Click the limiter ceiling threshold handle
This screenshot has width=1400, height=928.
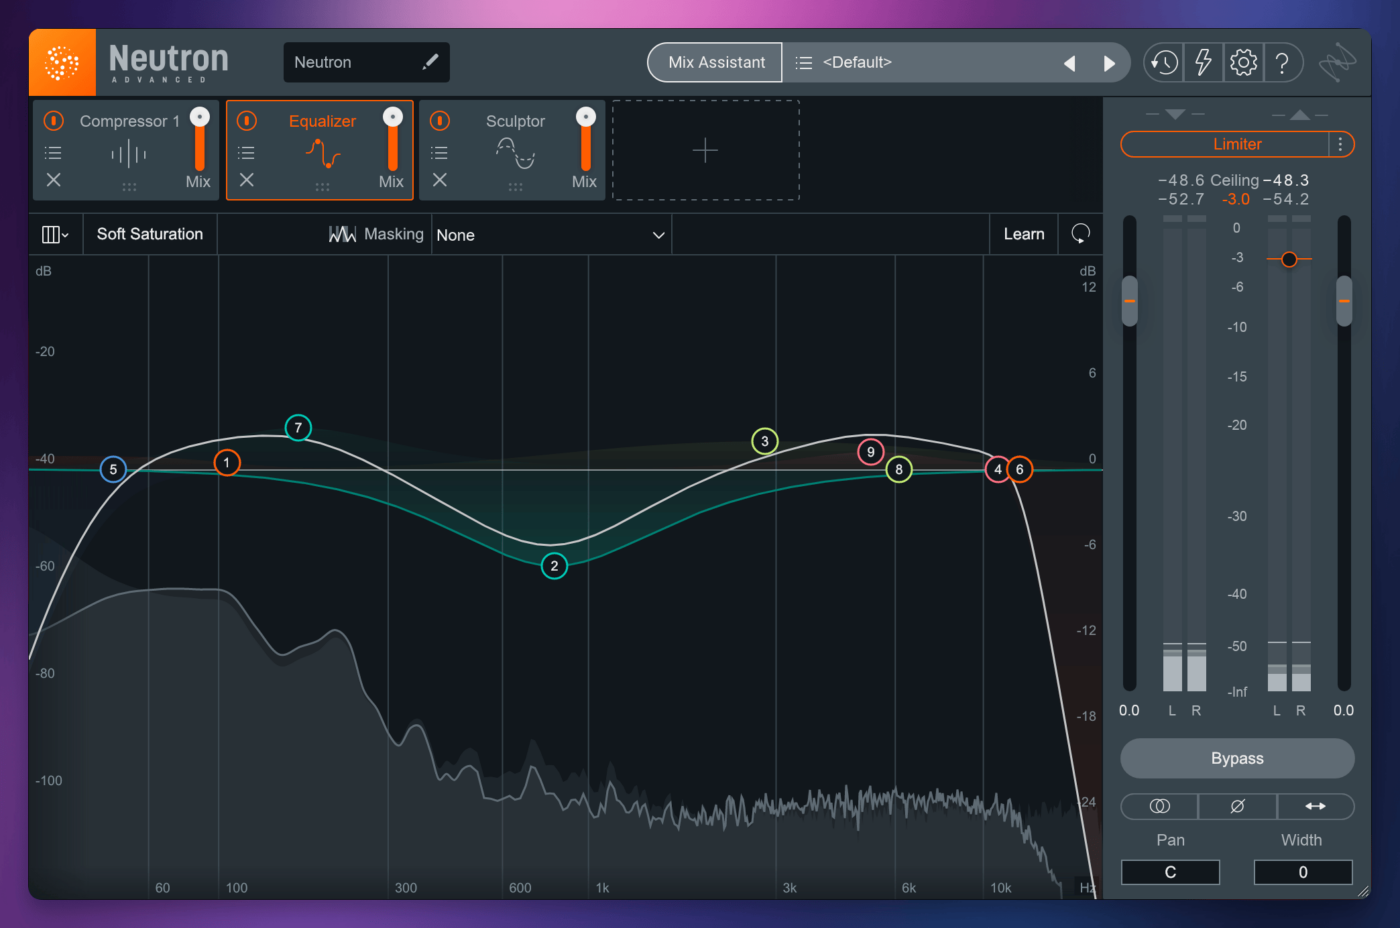[1289, 259]
